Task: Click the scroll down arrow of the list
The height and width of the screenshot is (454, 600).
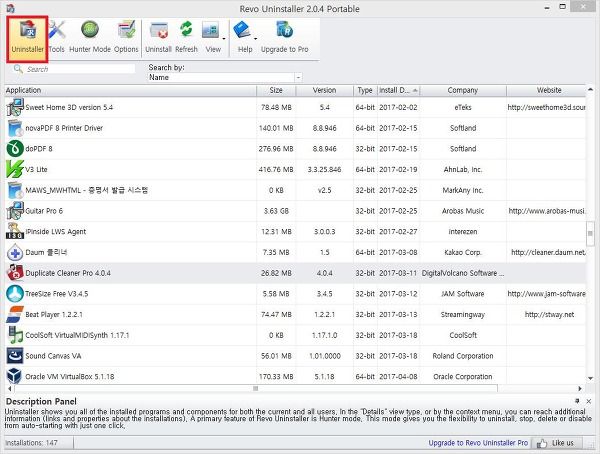Action: [x=590, y=378]
